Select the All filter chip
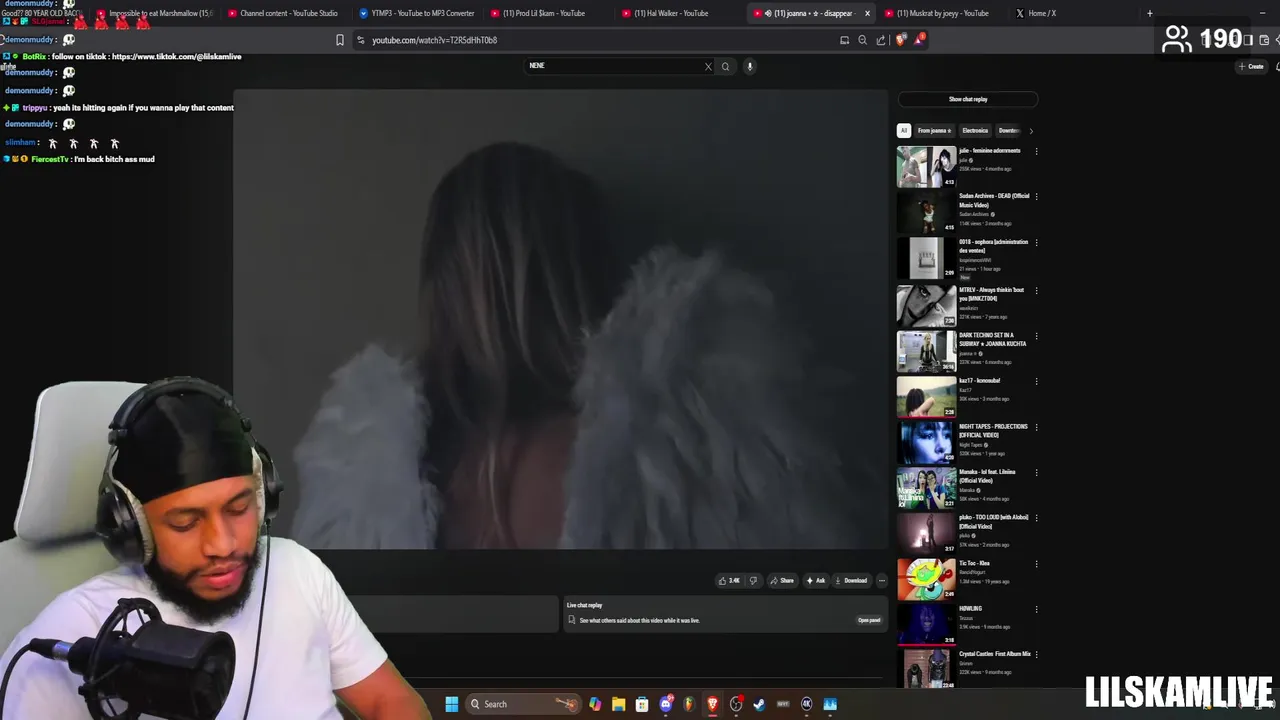 pos(903,130)
